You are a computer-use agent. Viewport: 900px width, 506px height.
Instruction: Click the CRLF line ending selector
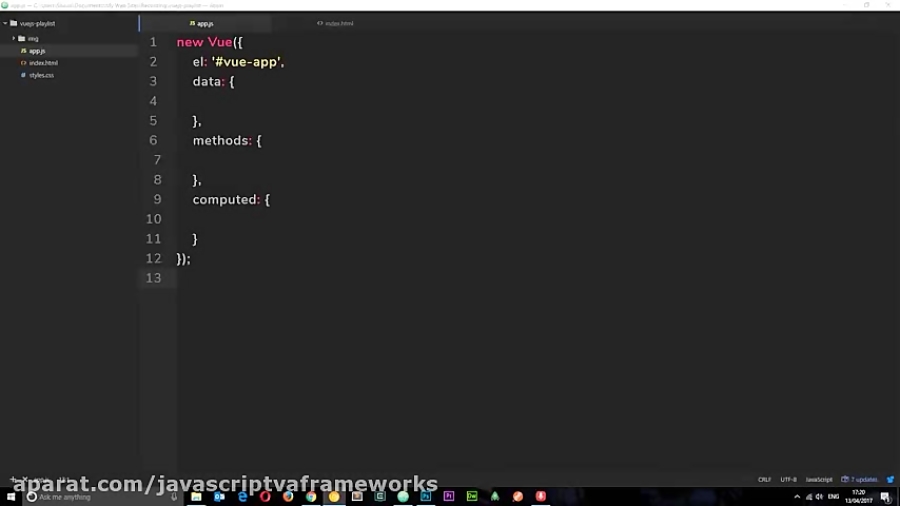pos(764,480)
